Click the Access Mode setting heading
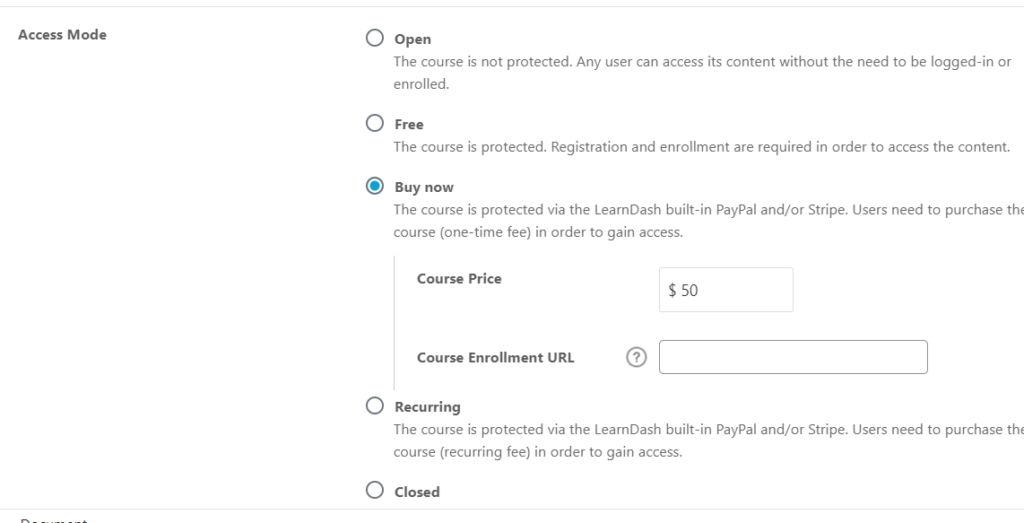 pyautogui.click(x=62, y=35)
